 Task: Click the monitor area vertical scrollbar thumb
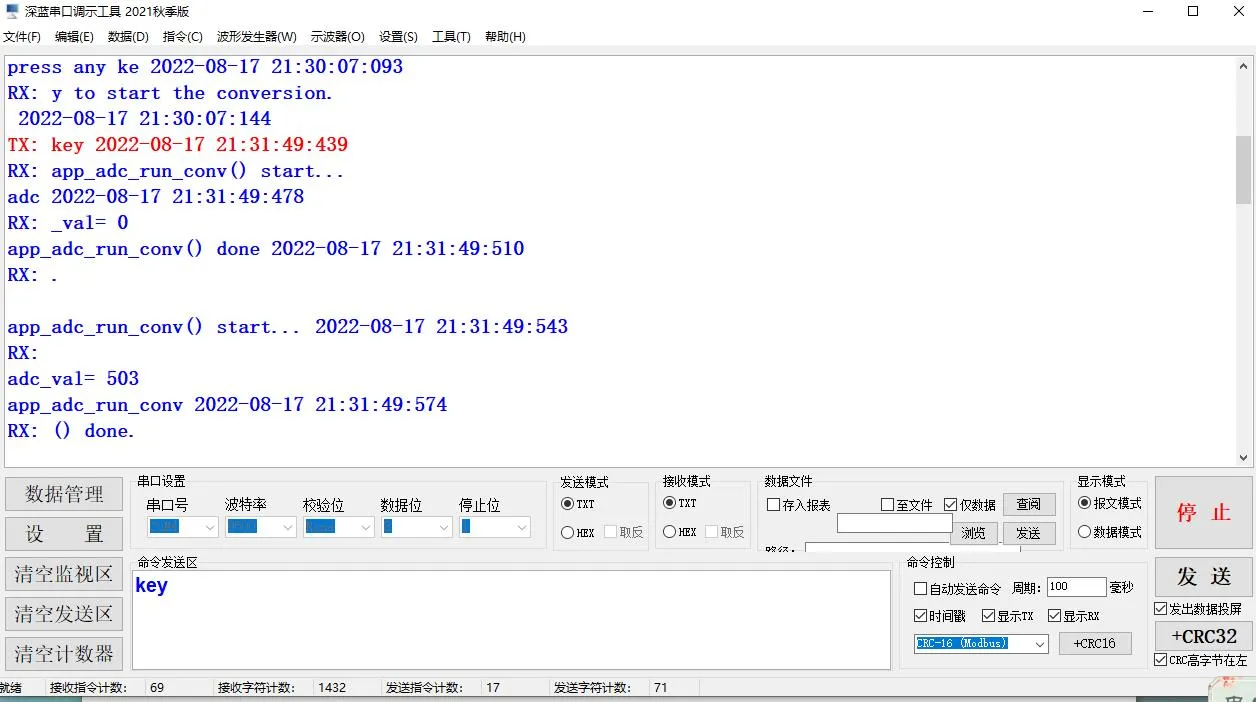pyautogui.click(x=1244, y=170)
